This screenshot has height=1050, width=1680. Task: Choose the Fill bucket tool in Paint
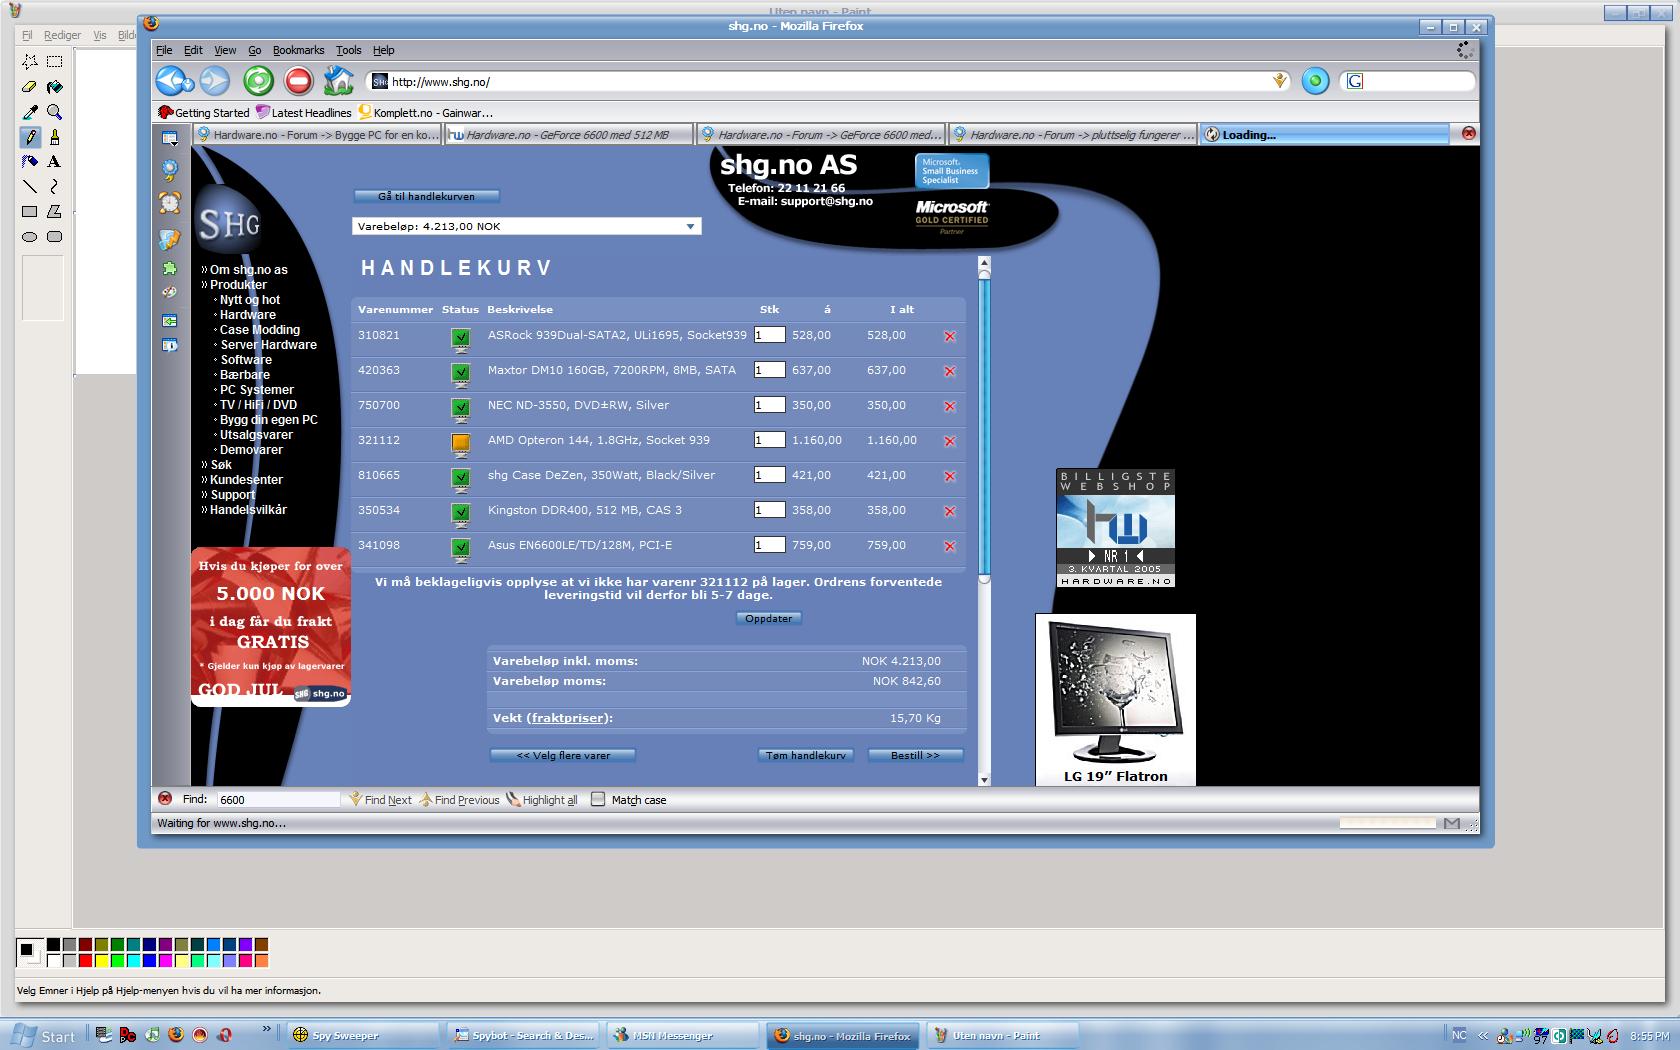click(x=55, y=87)
